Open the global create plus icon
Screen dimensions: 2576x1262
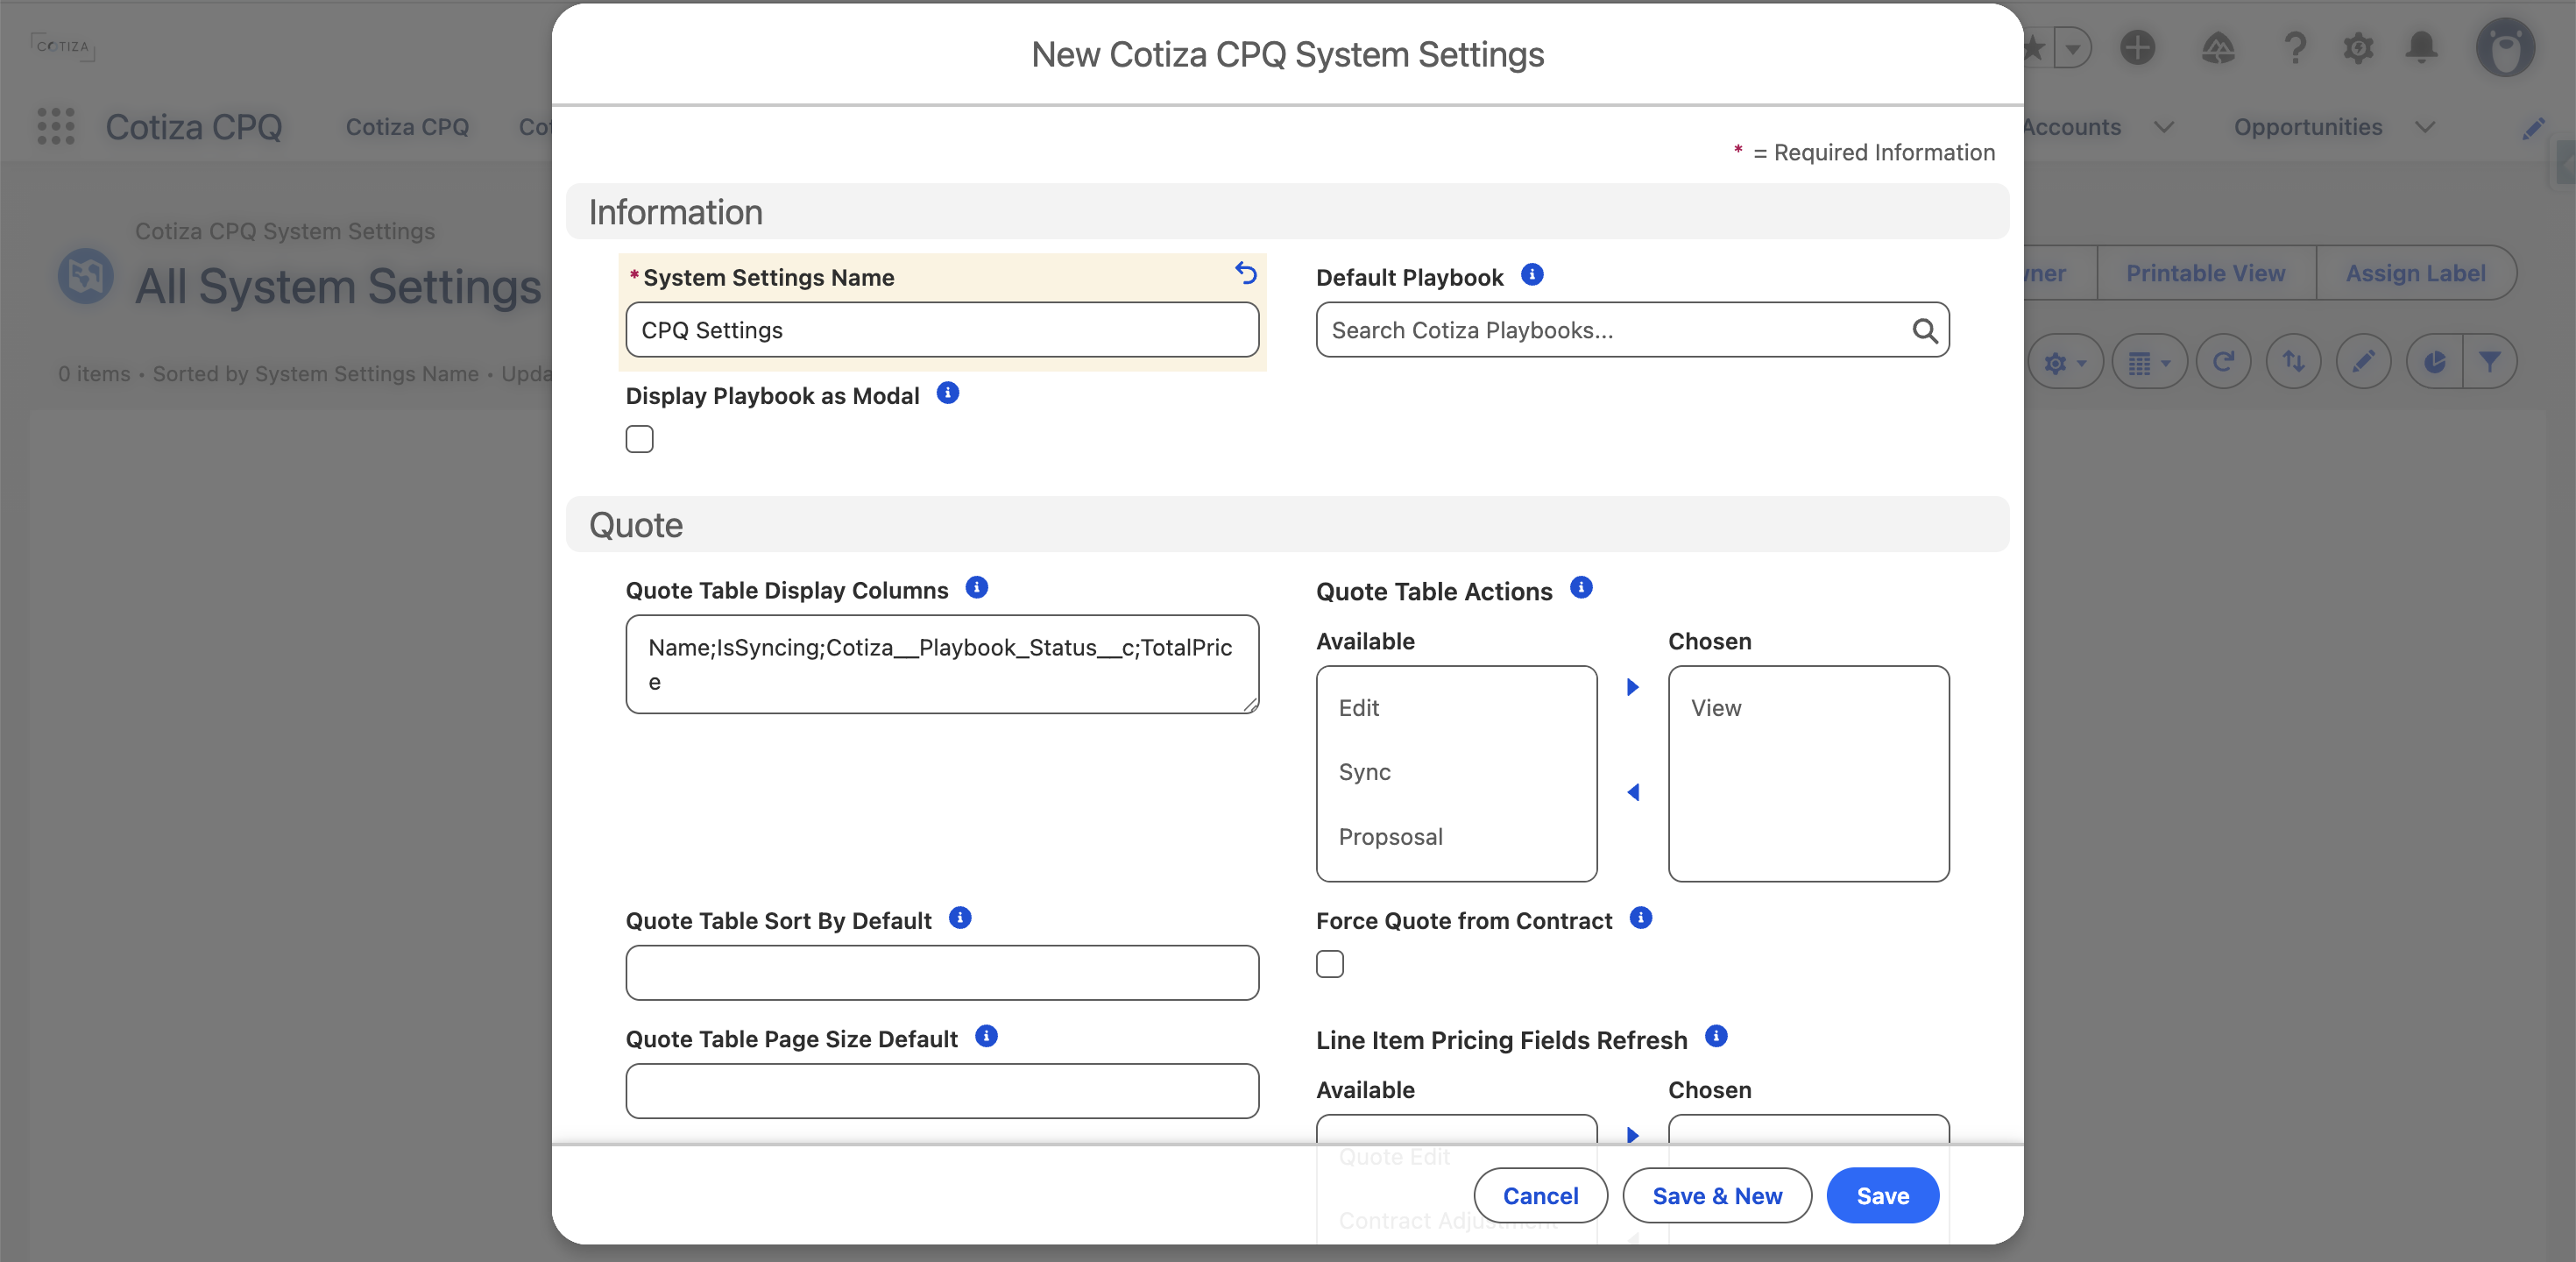tap(2138, 47)
